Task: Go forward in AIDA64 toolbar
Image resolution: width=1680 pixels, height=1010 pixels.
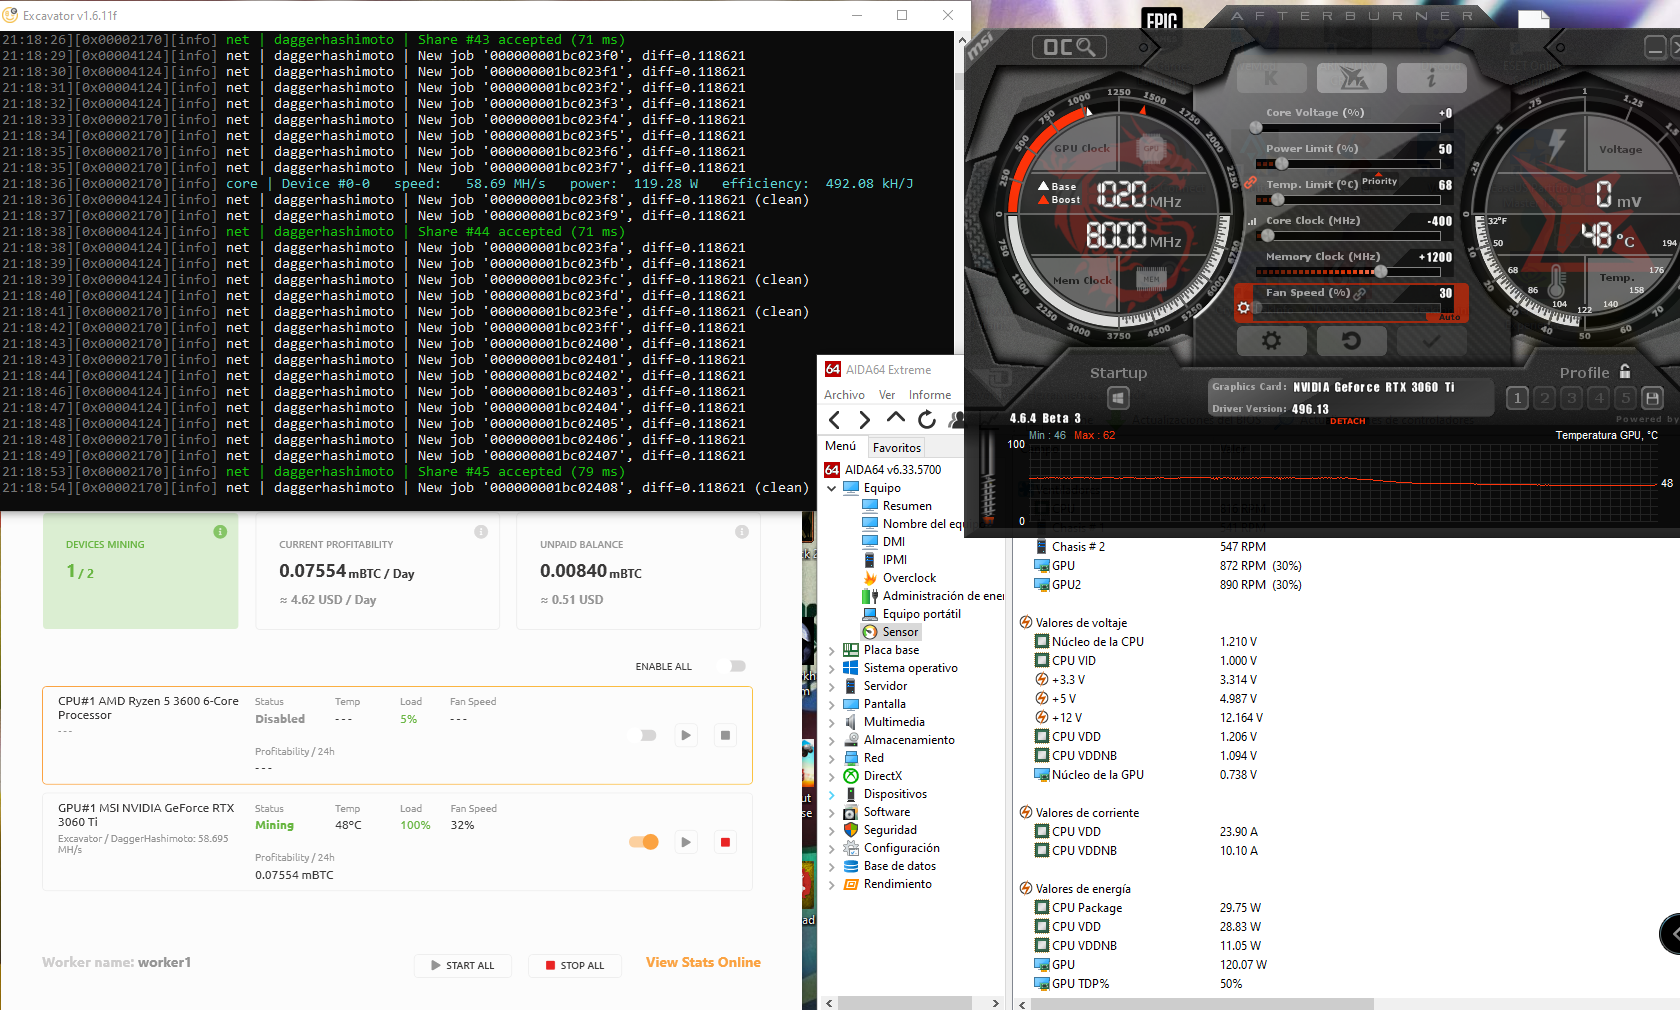Action: click(x=865, y=420)
